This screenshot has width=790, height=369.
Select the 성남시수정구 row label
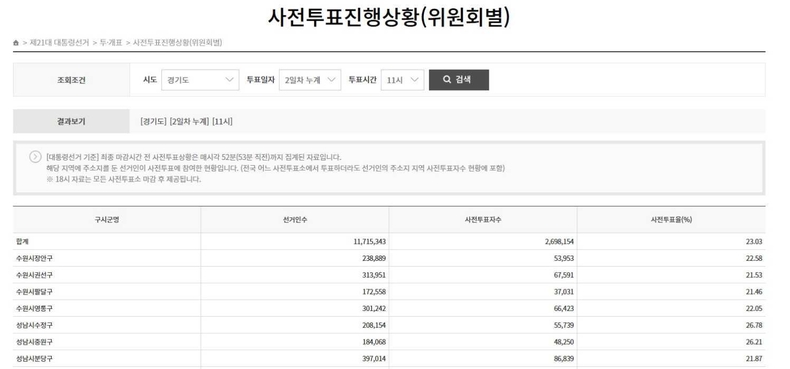click(x=34, y=325)
